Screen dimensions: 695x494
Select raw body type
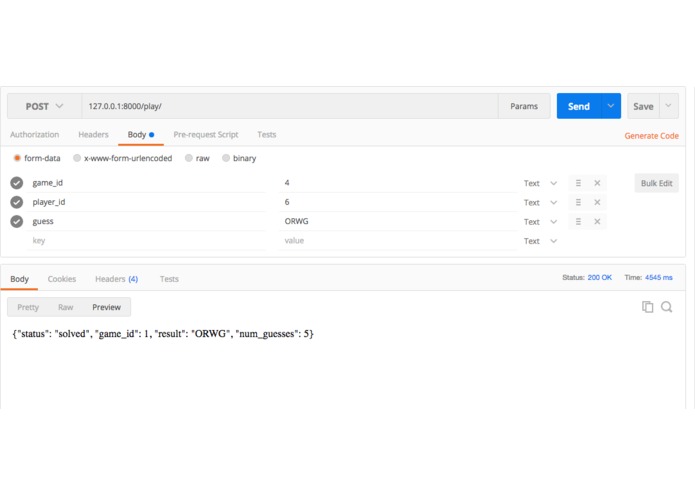[189, 158]
